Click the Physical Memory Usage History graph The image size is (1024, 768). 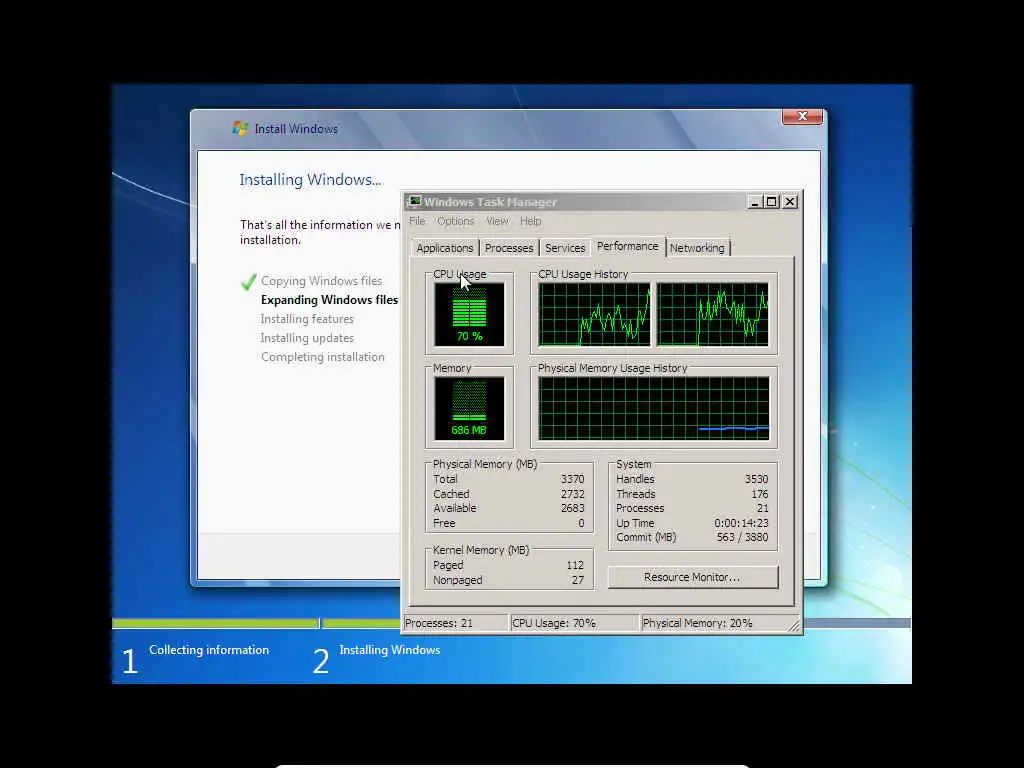[654, 408]
